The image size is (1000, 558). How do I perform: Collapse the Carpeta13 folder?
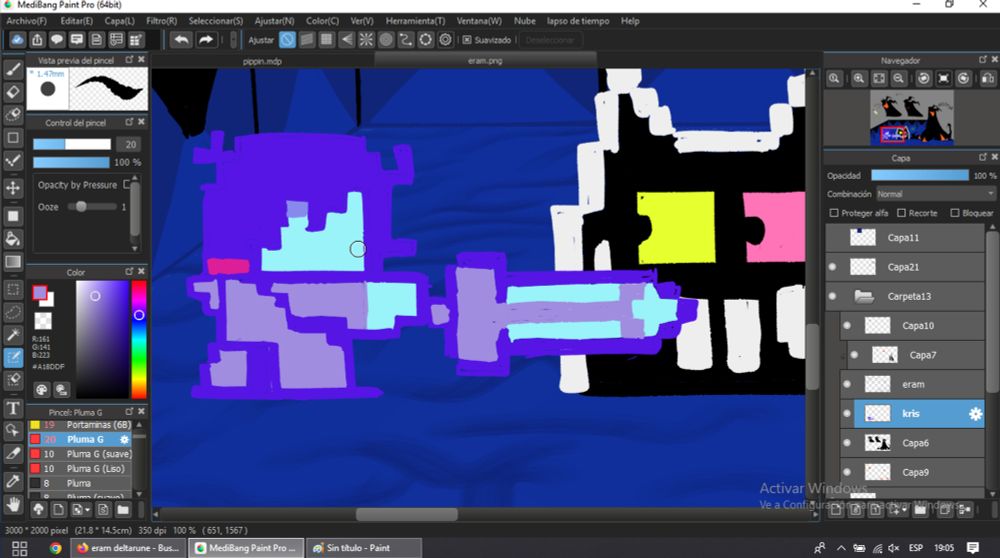tap(864, 297)
